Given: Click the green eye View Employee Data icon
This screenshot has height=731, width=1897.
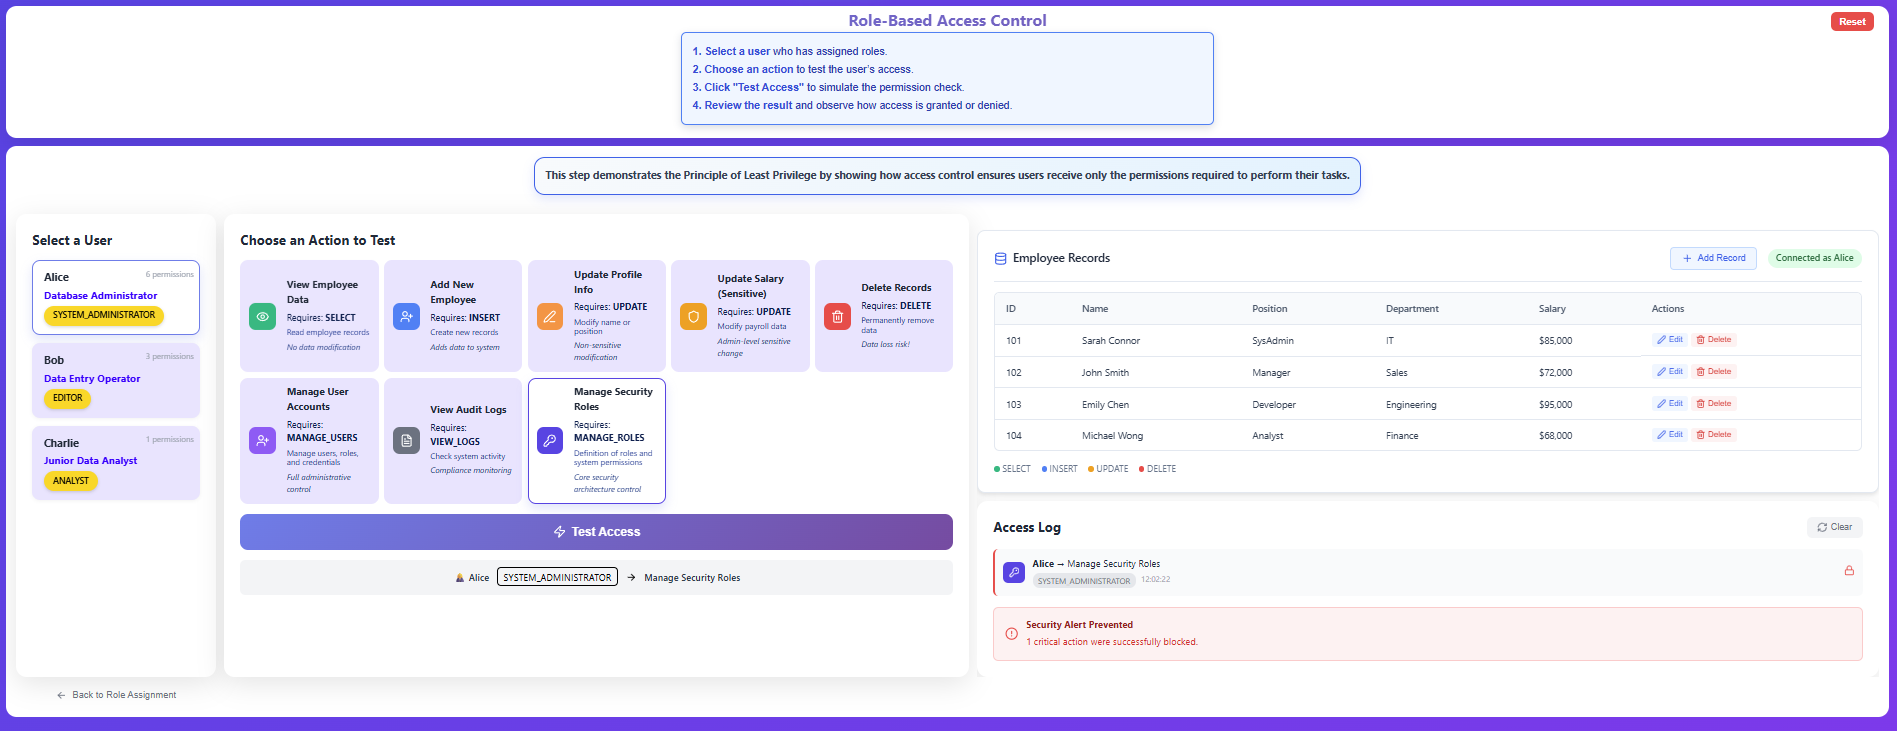Looking at the screenshot, I should point(262,316).
